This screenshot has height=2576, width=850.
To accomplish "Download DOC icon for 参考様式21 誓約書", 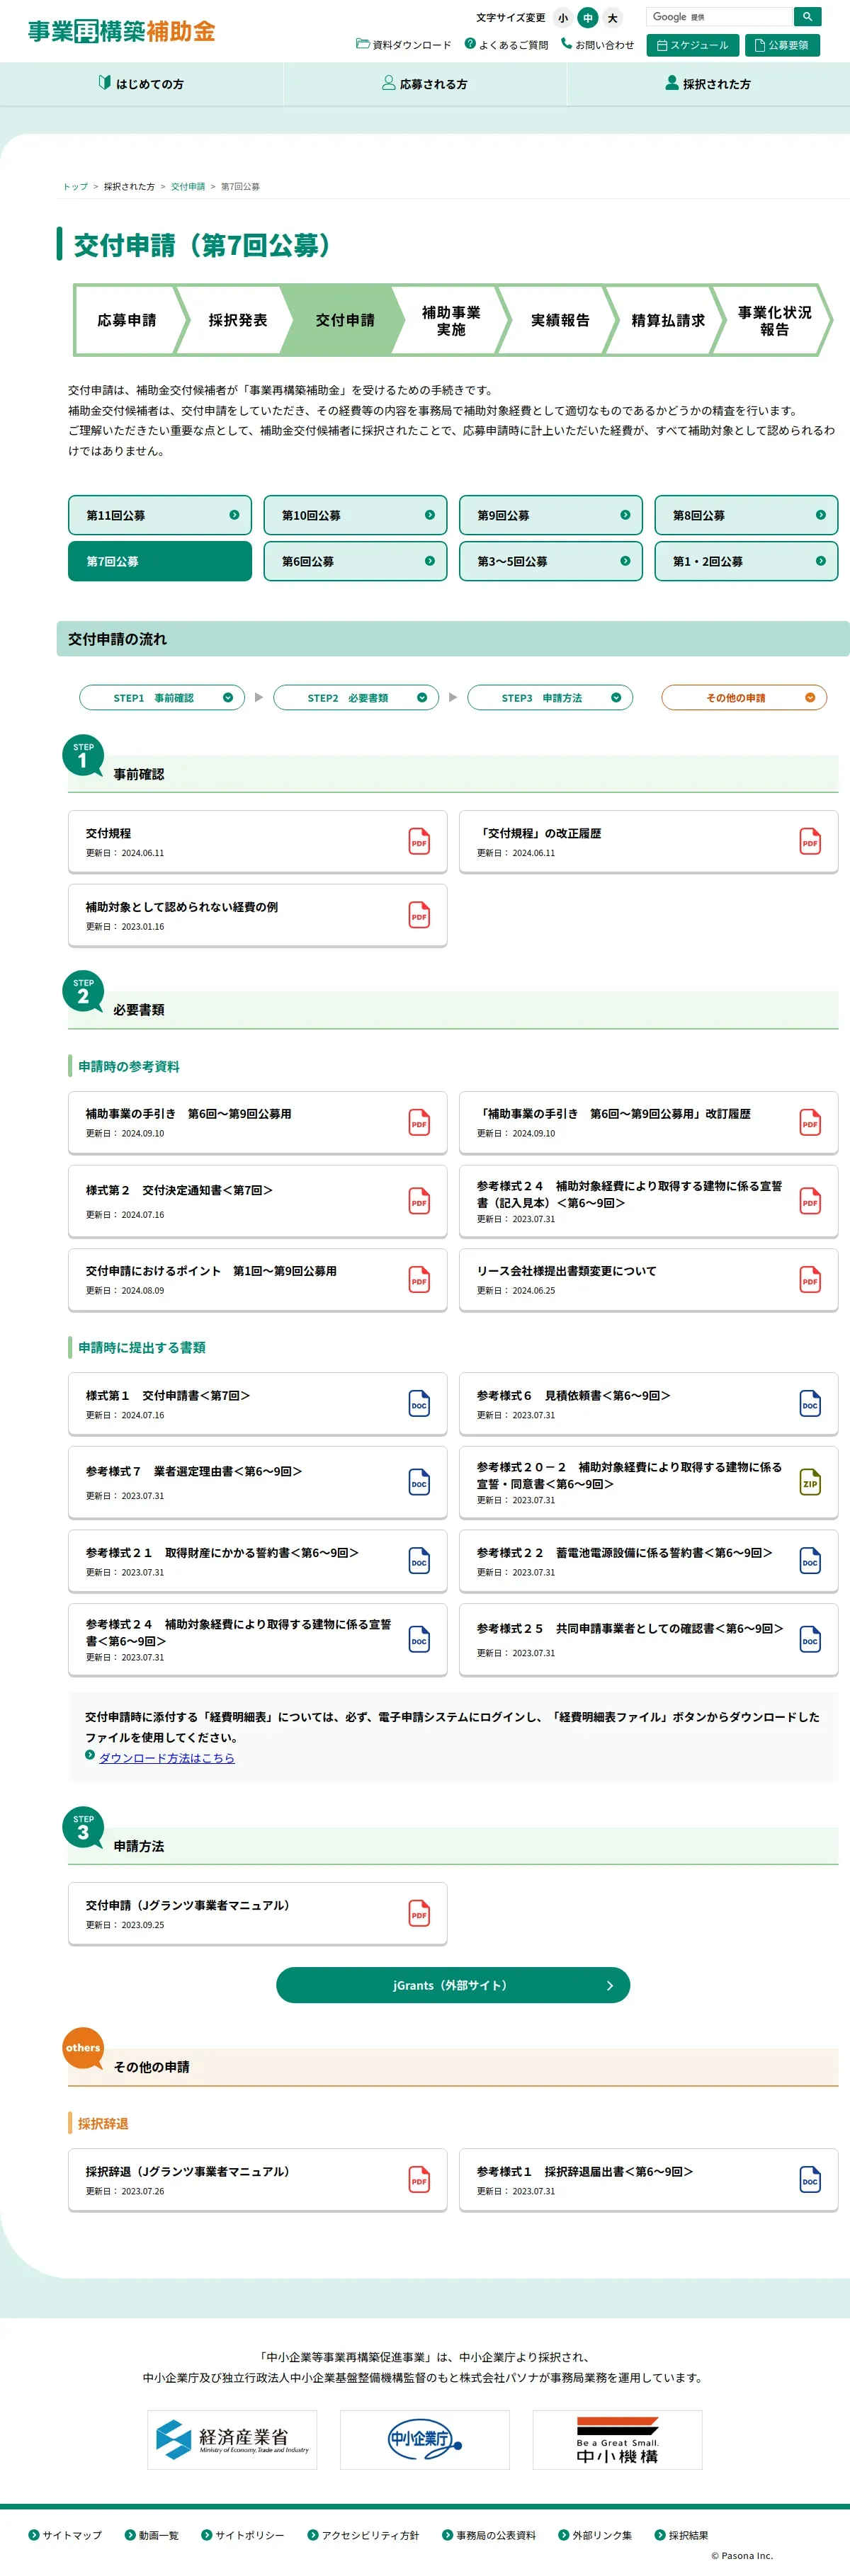I will pyautogui.click(x=419, y=1561).
